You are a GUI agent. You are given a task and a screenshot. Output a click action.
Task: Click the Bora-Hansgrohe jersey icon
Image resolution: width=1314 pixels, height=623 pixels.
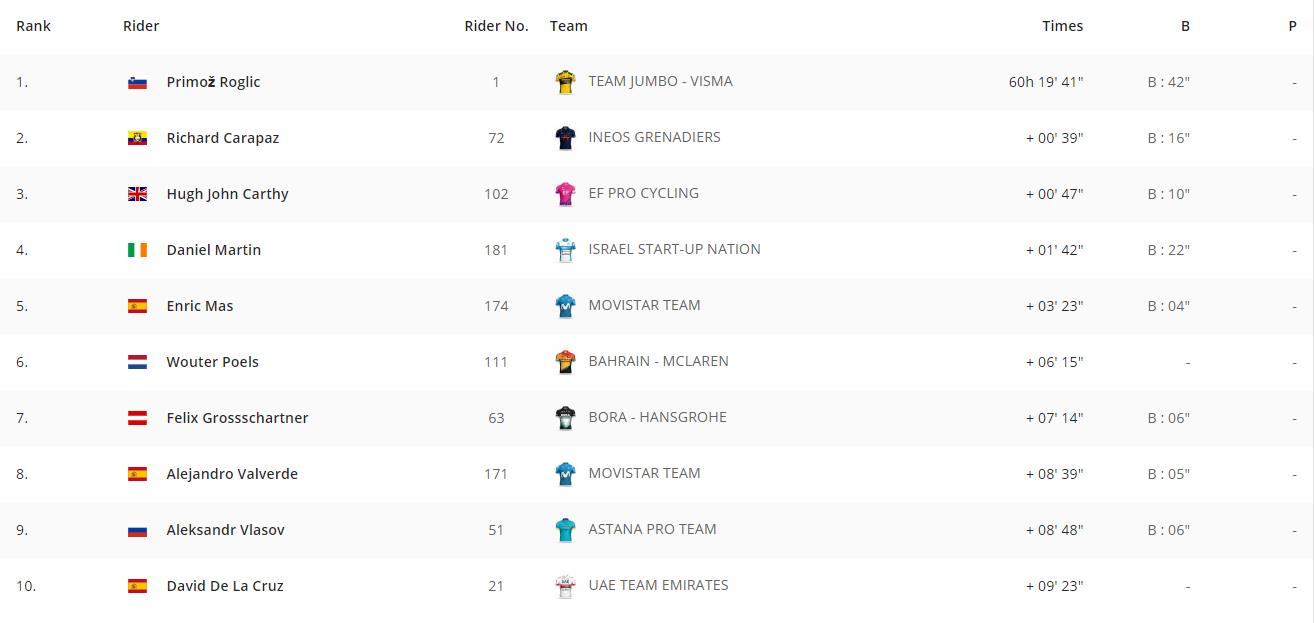566,418
